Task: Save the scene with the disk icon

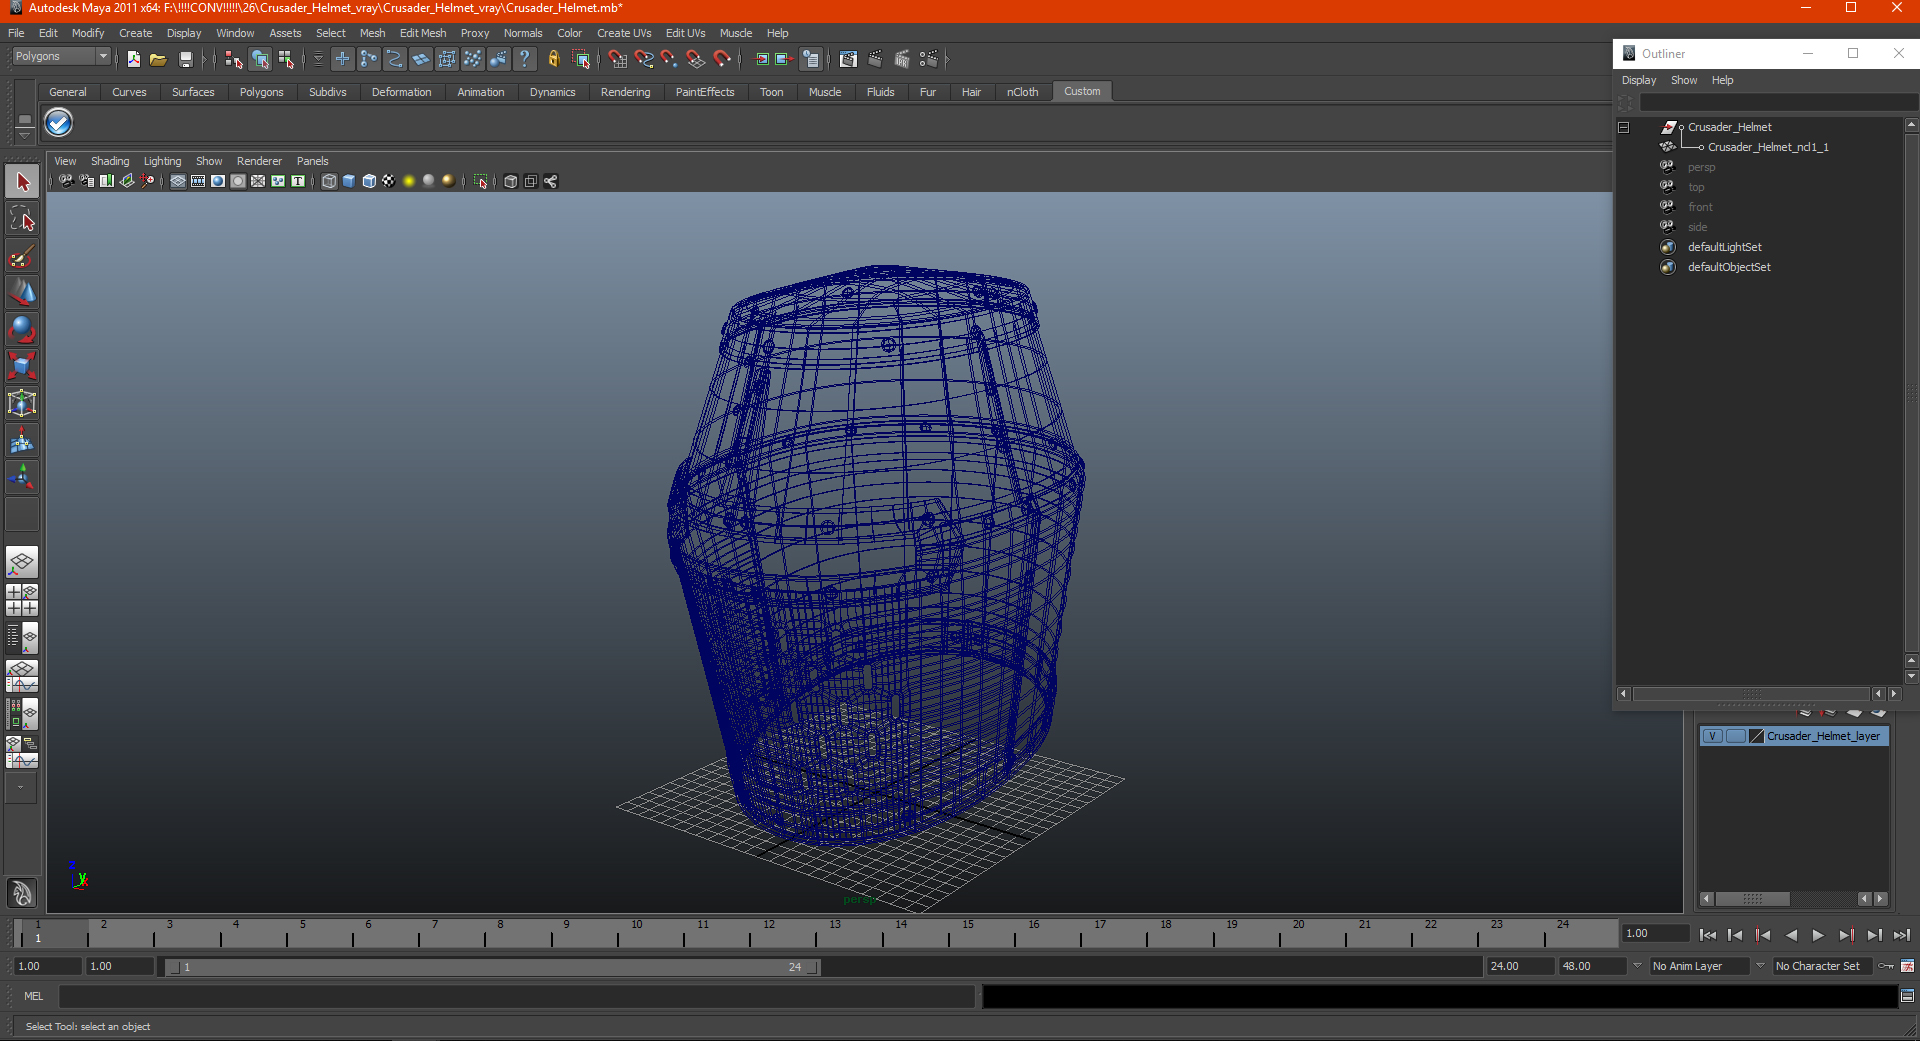Action: tap(186, 60)
